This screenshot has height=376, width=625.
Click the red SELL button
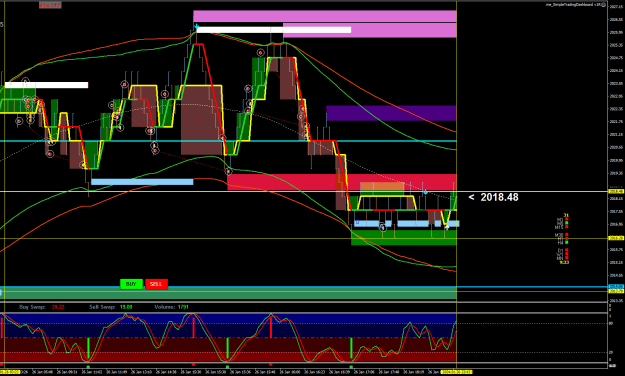[x=156, y=284]
